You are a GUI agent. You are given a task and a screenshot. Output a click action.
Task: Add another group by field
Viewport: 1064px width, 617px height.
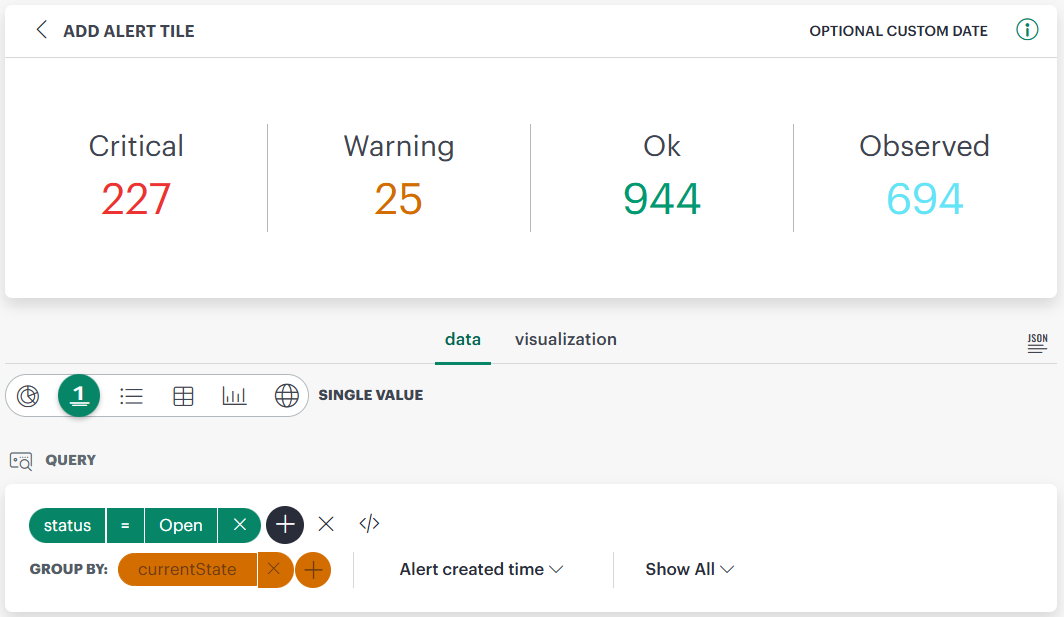(x=314, y=569)
